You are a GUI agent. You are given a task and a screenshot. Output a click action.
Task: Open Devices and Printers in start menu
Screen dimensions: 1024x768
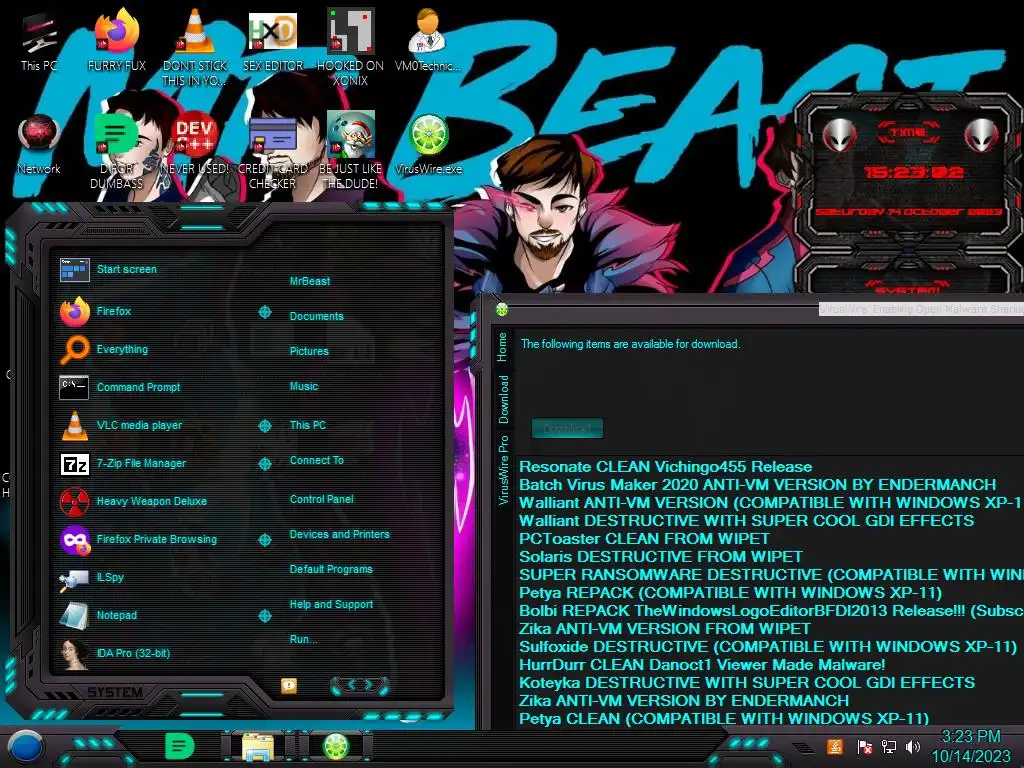pyautogui.click(x=339, y=534)
